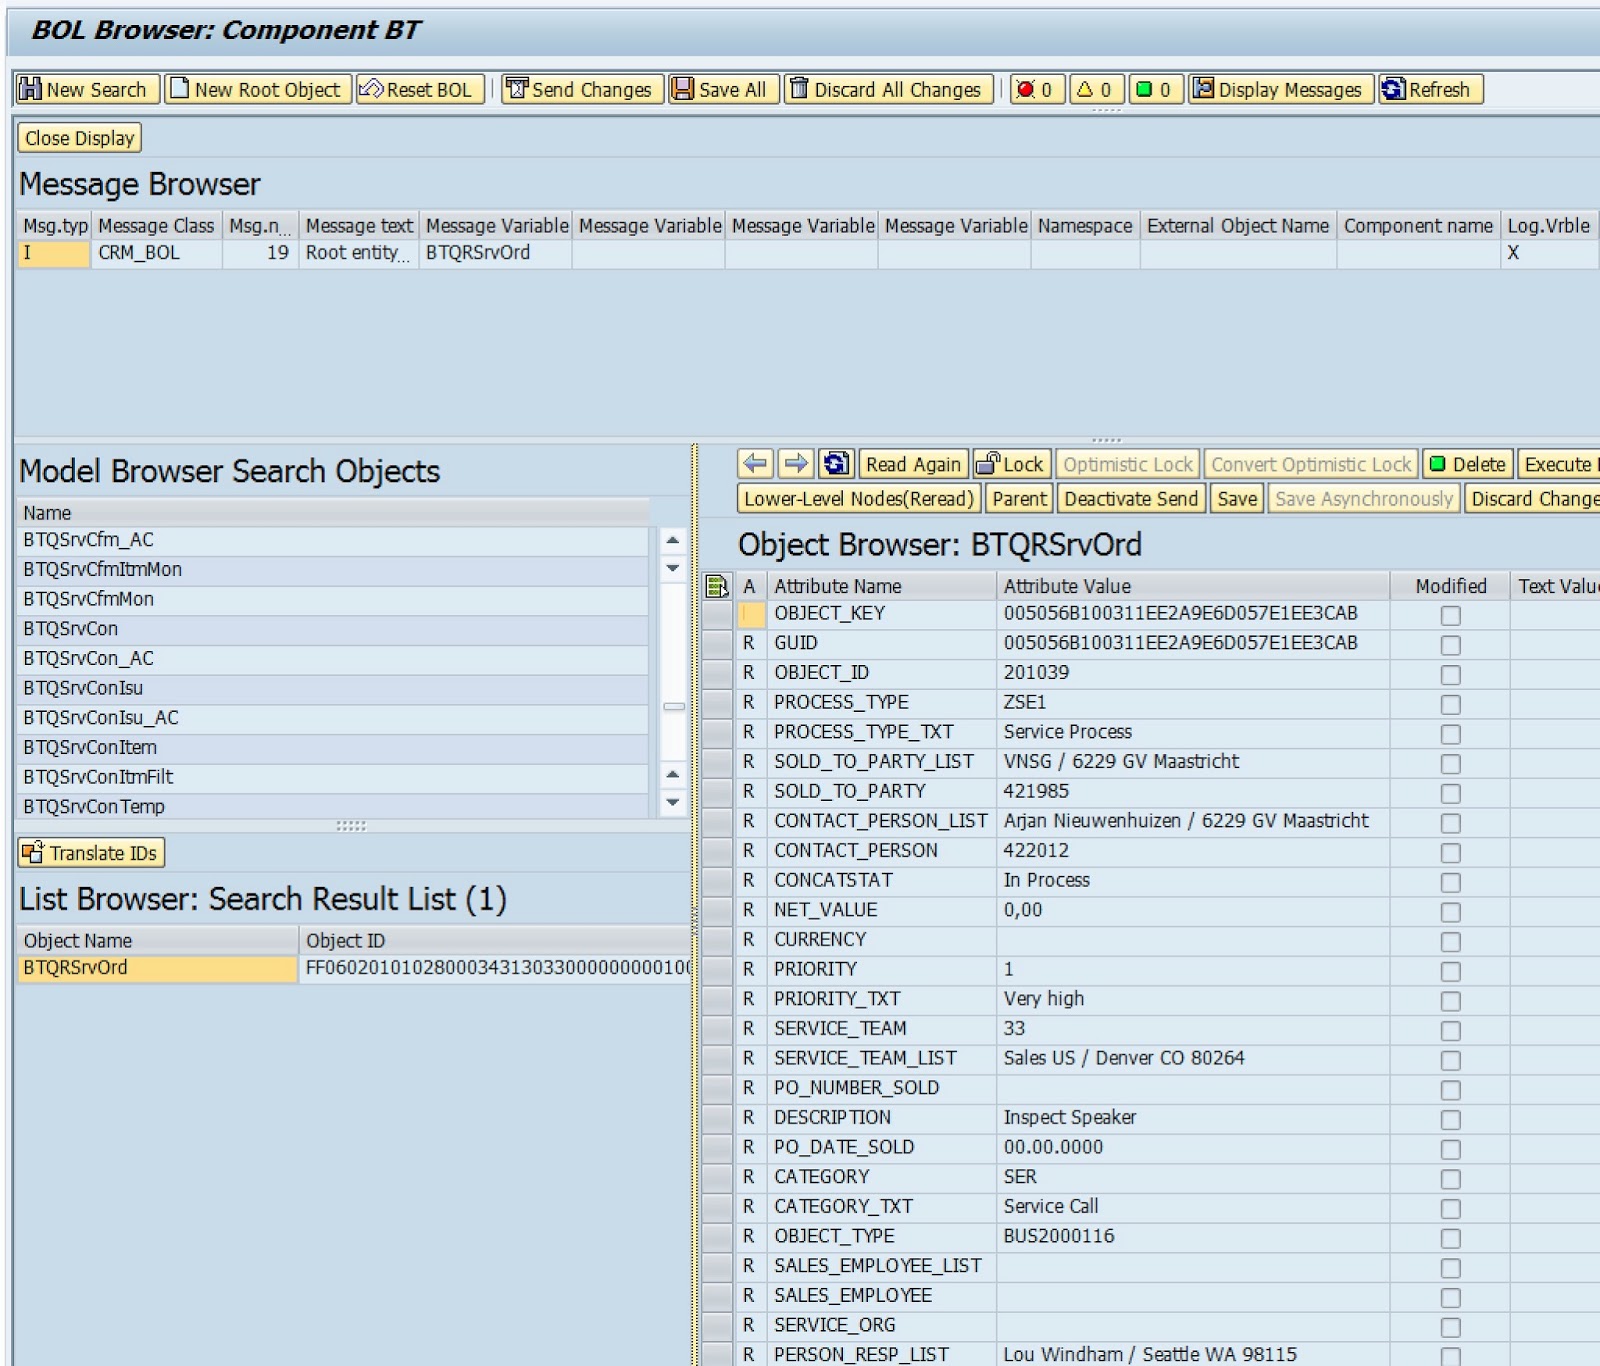Toggle Modified checkbox for PRIORITY_TXT

pos(1450,1001)
